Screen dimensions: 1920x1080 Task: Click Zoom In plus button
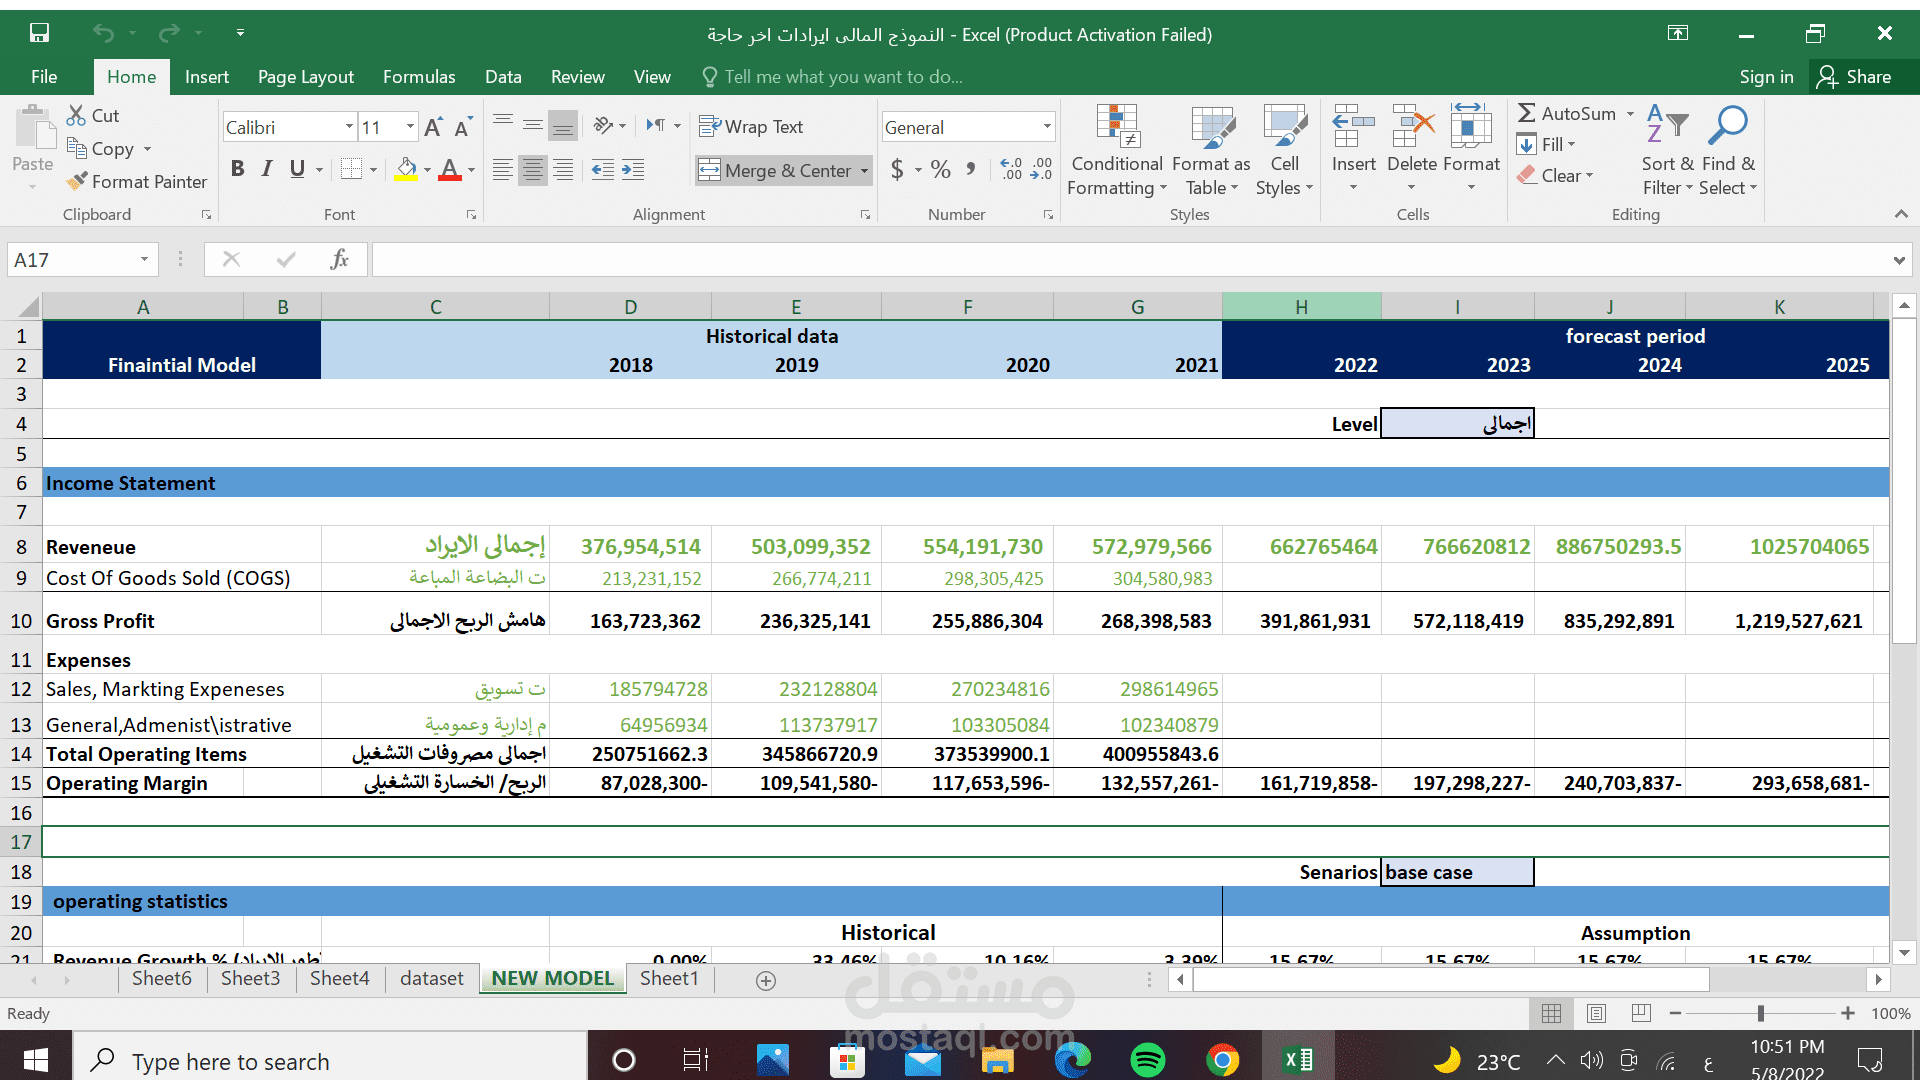[1848, 1013]
